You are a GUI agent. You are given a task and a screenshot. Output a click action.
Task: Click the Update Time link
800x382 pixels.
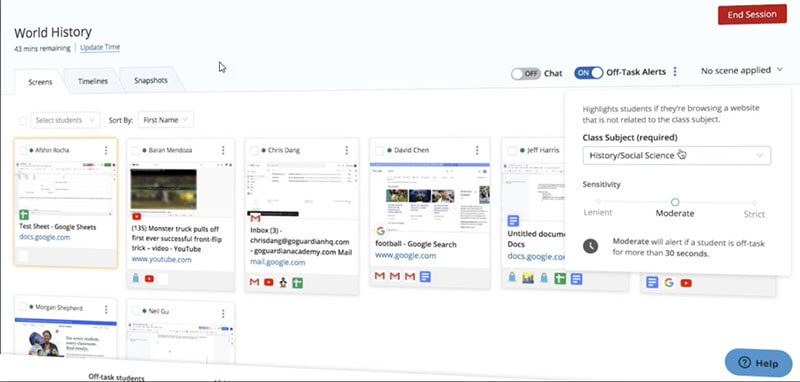[100, 47]
